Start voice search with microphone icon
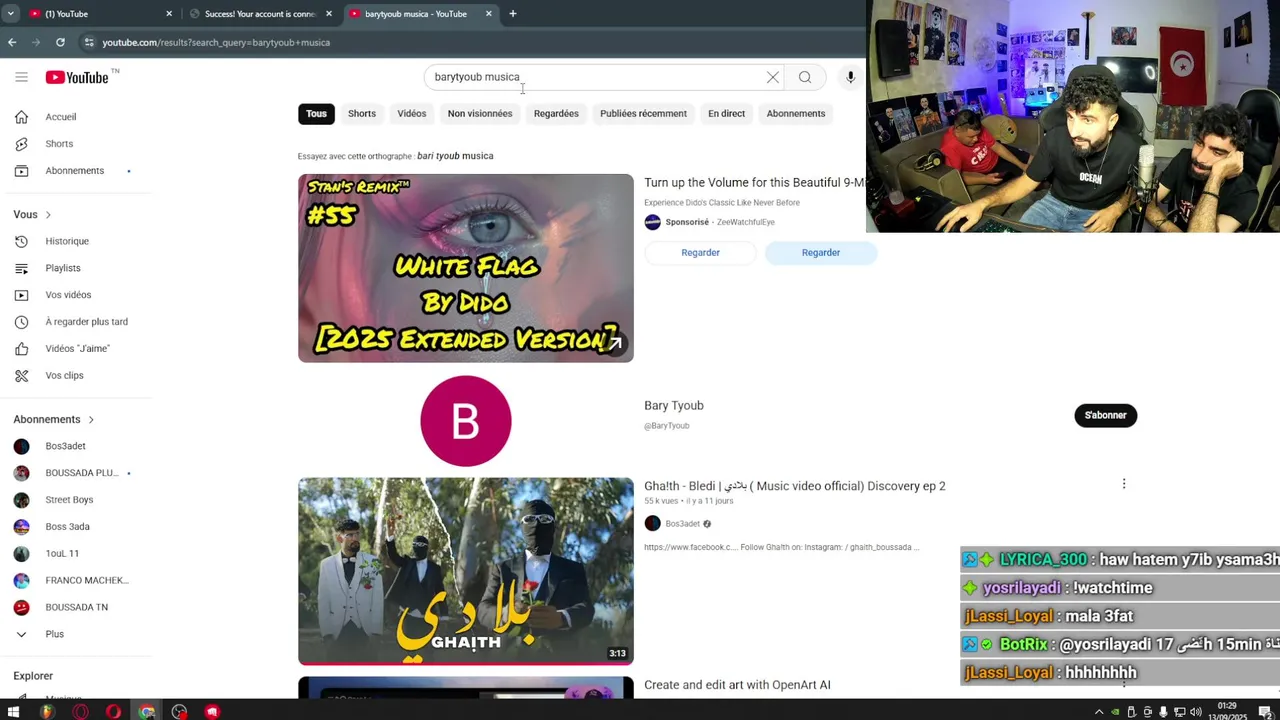 click(x=850, y=77)
